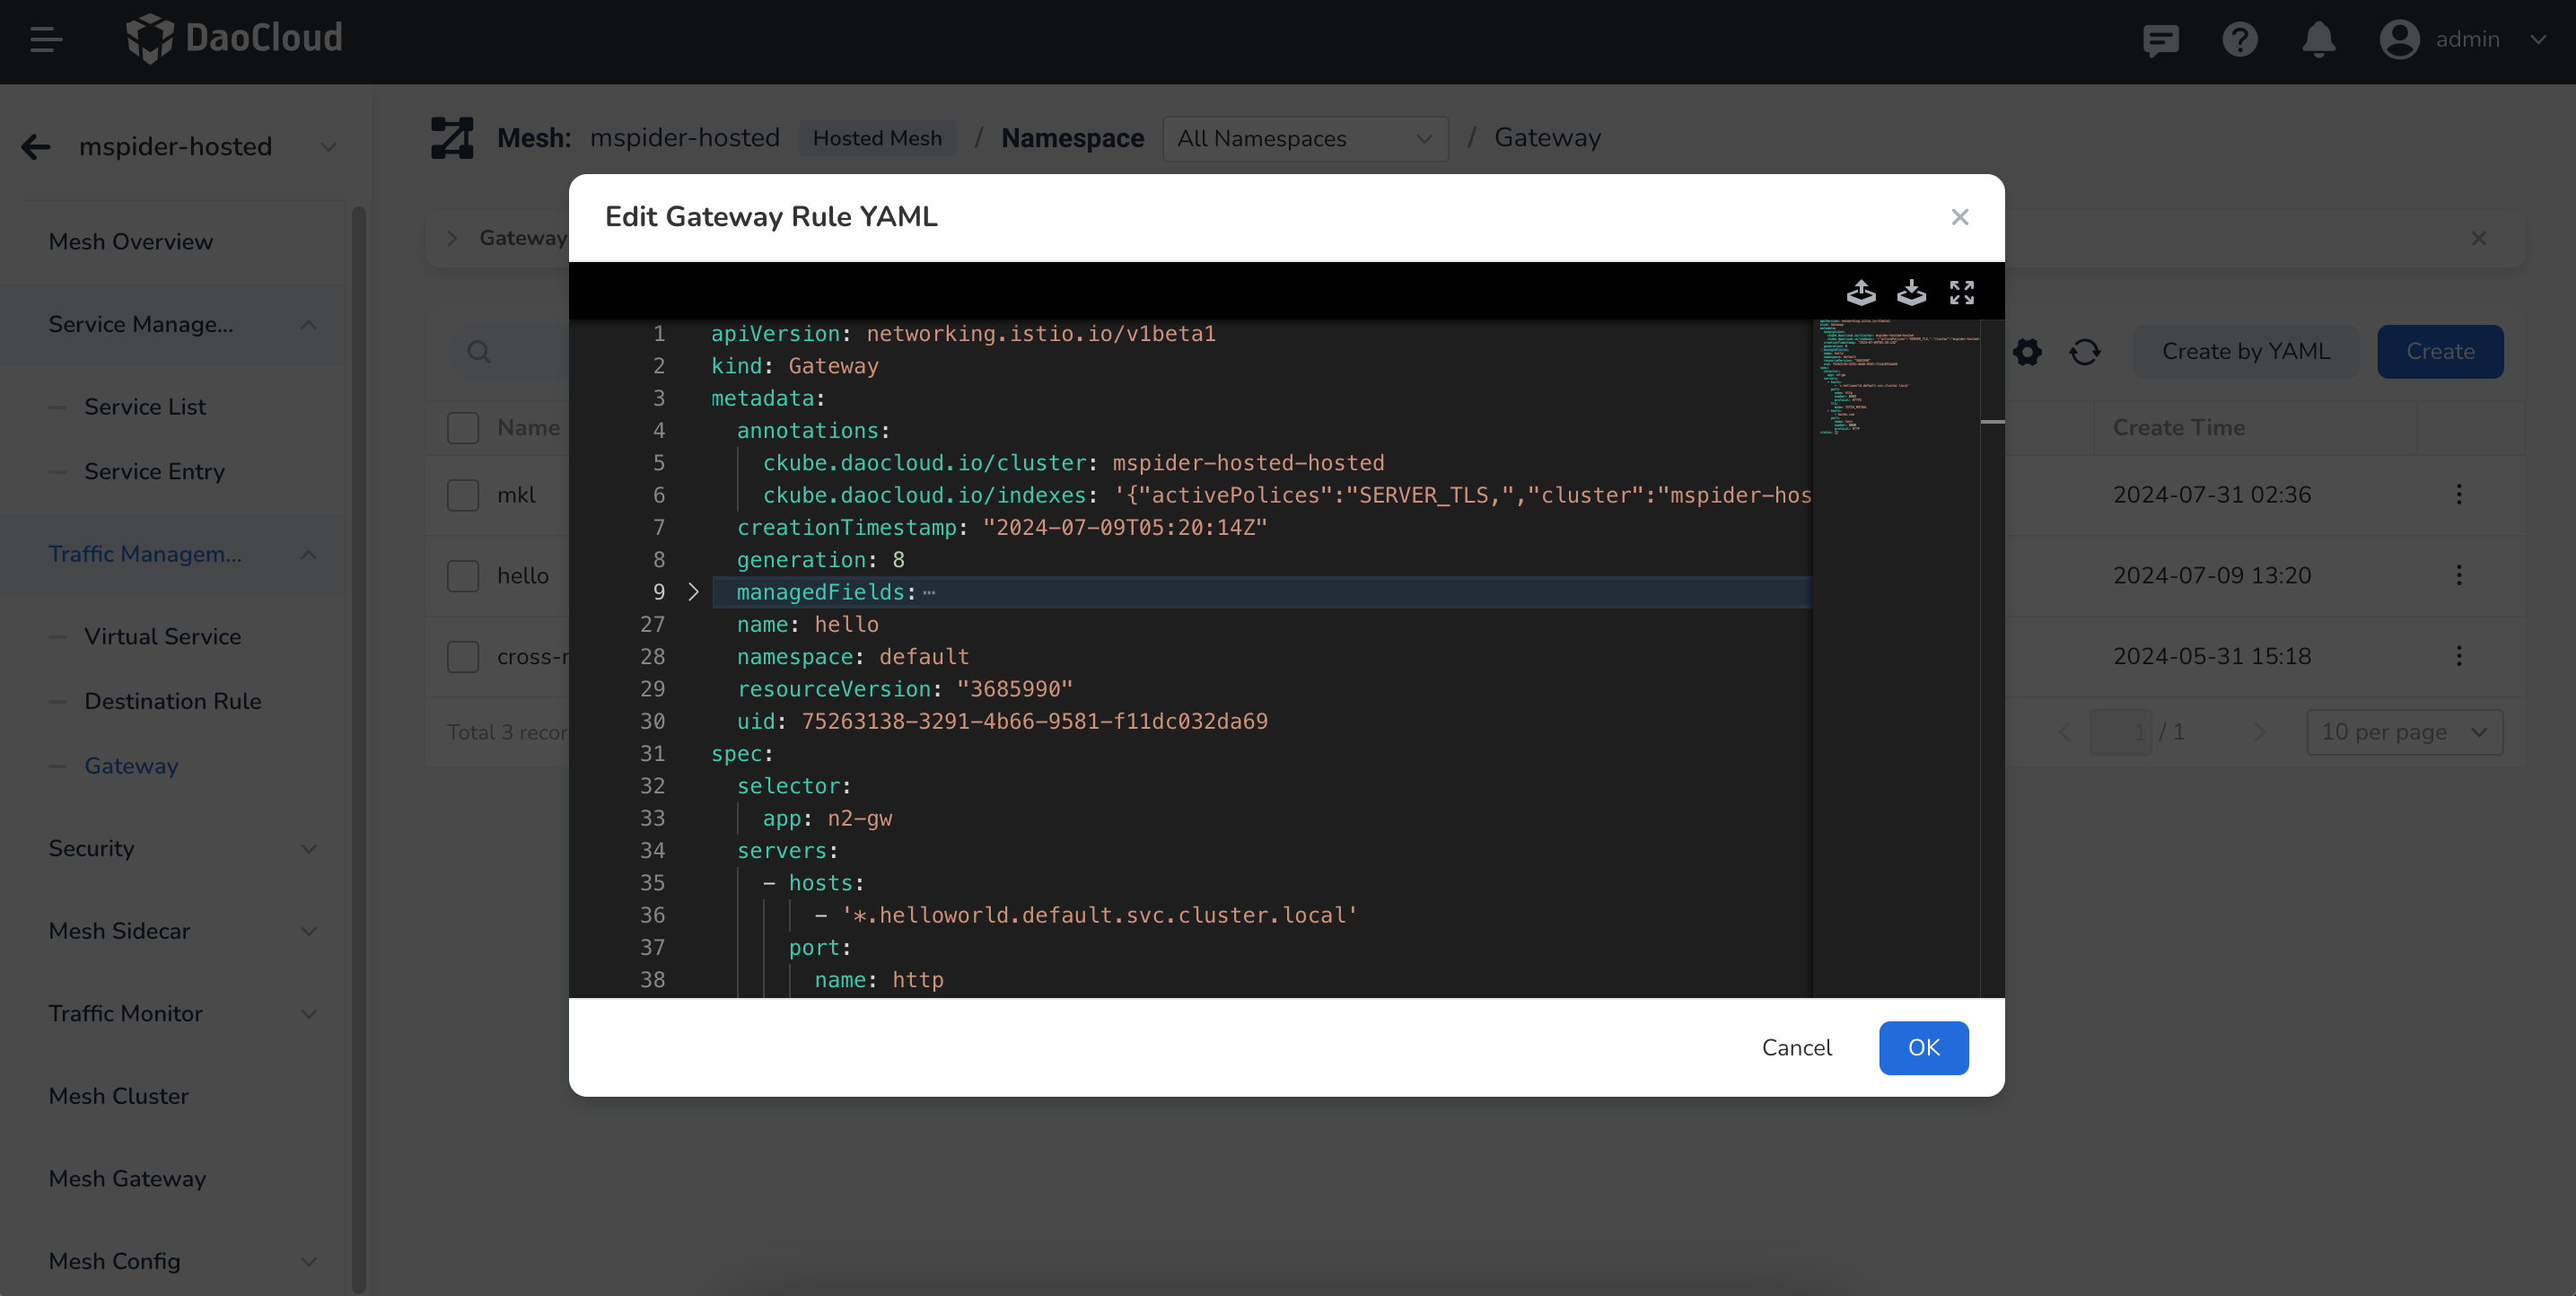The height and width of the screenshot is (1296, 2576).
Task: Open the help question mark icon
Action: [2239, 40]
